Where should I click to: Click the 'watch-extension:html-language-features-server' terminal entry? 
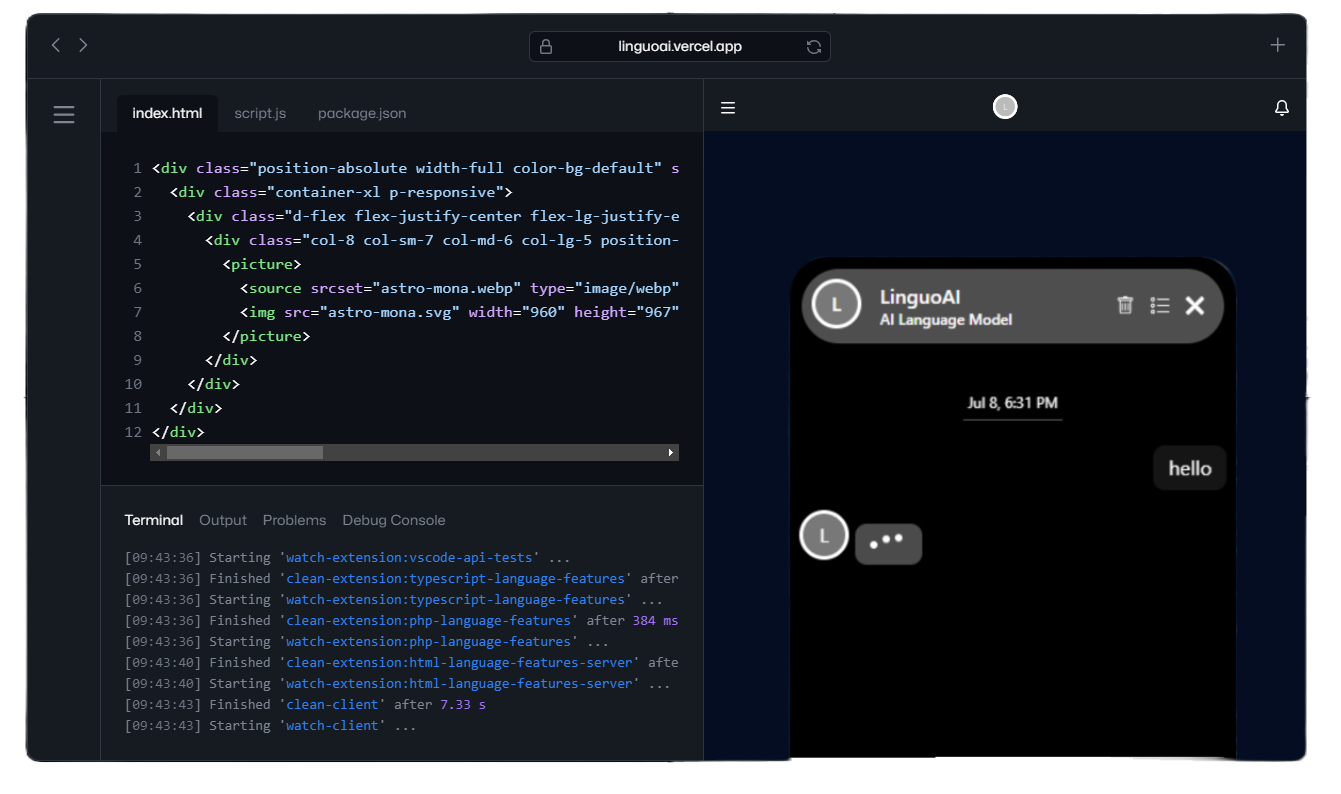point(460,683)
